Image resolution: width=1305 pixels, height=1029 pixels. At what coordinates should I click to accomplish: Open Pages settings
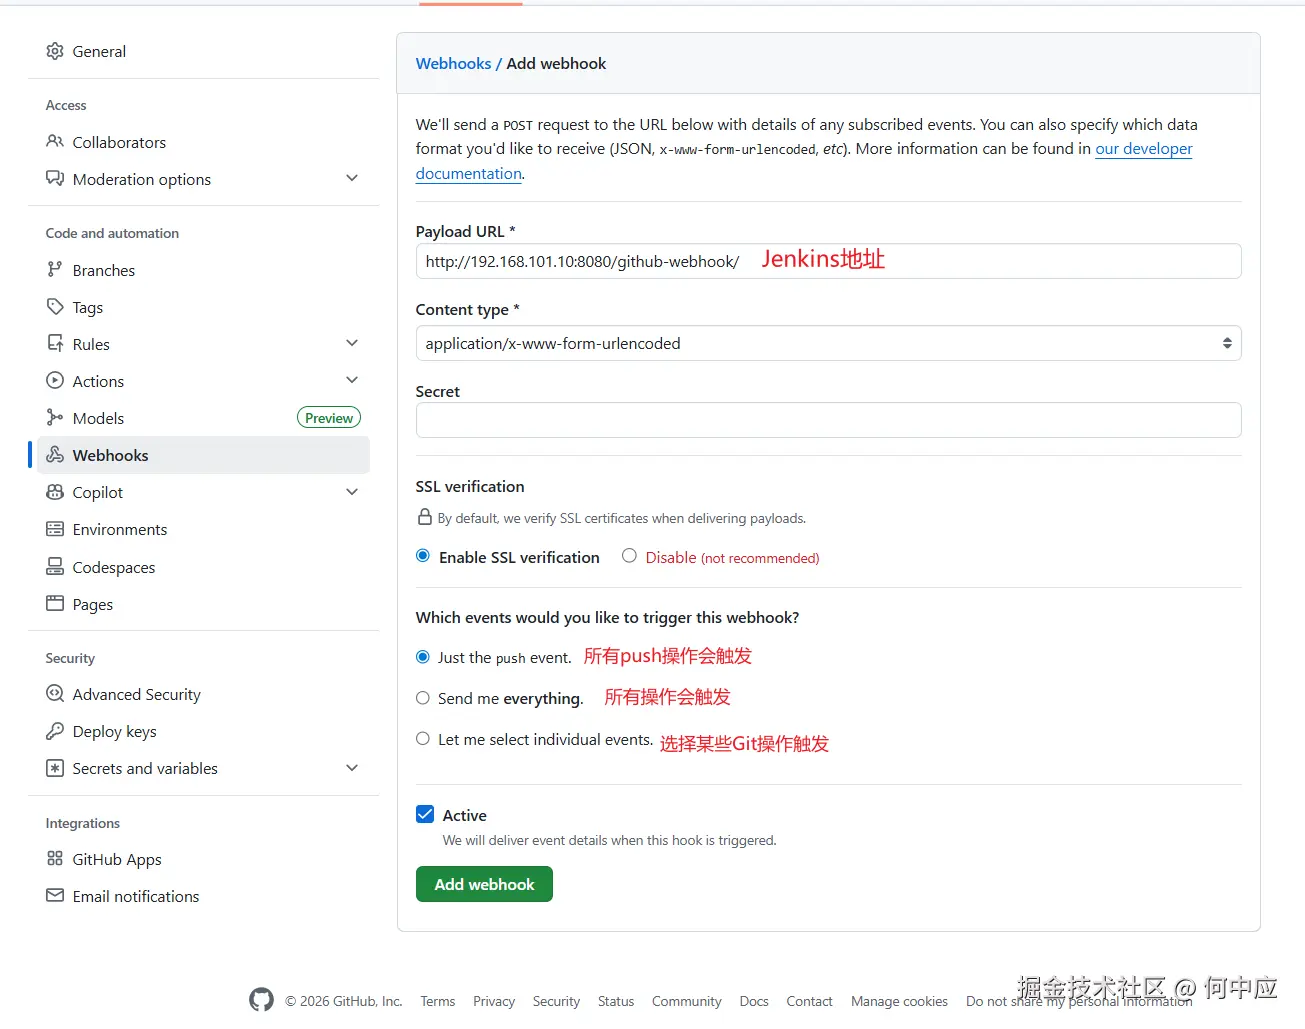(92, 604)
